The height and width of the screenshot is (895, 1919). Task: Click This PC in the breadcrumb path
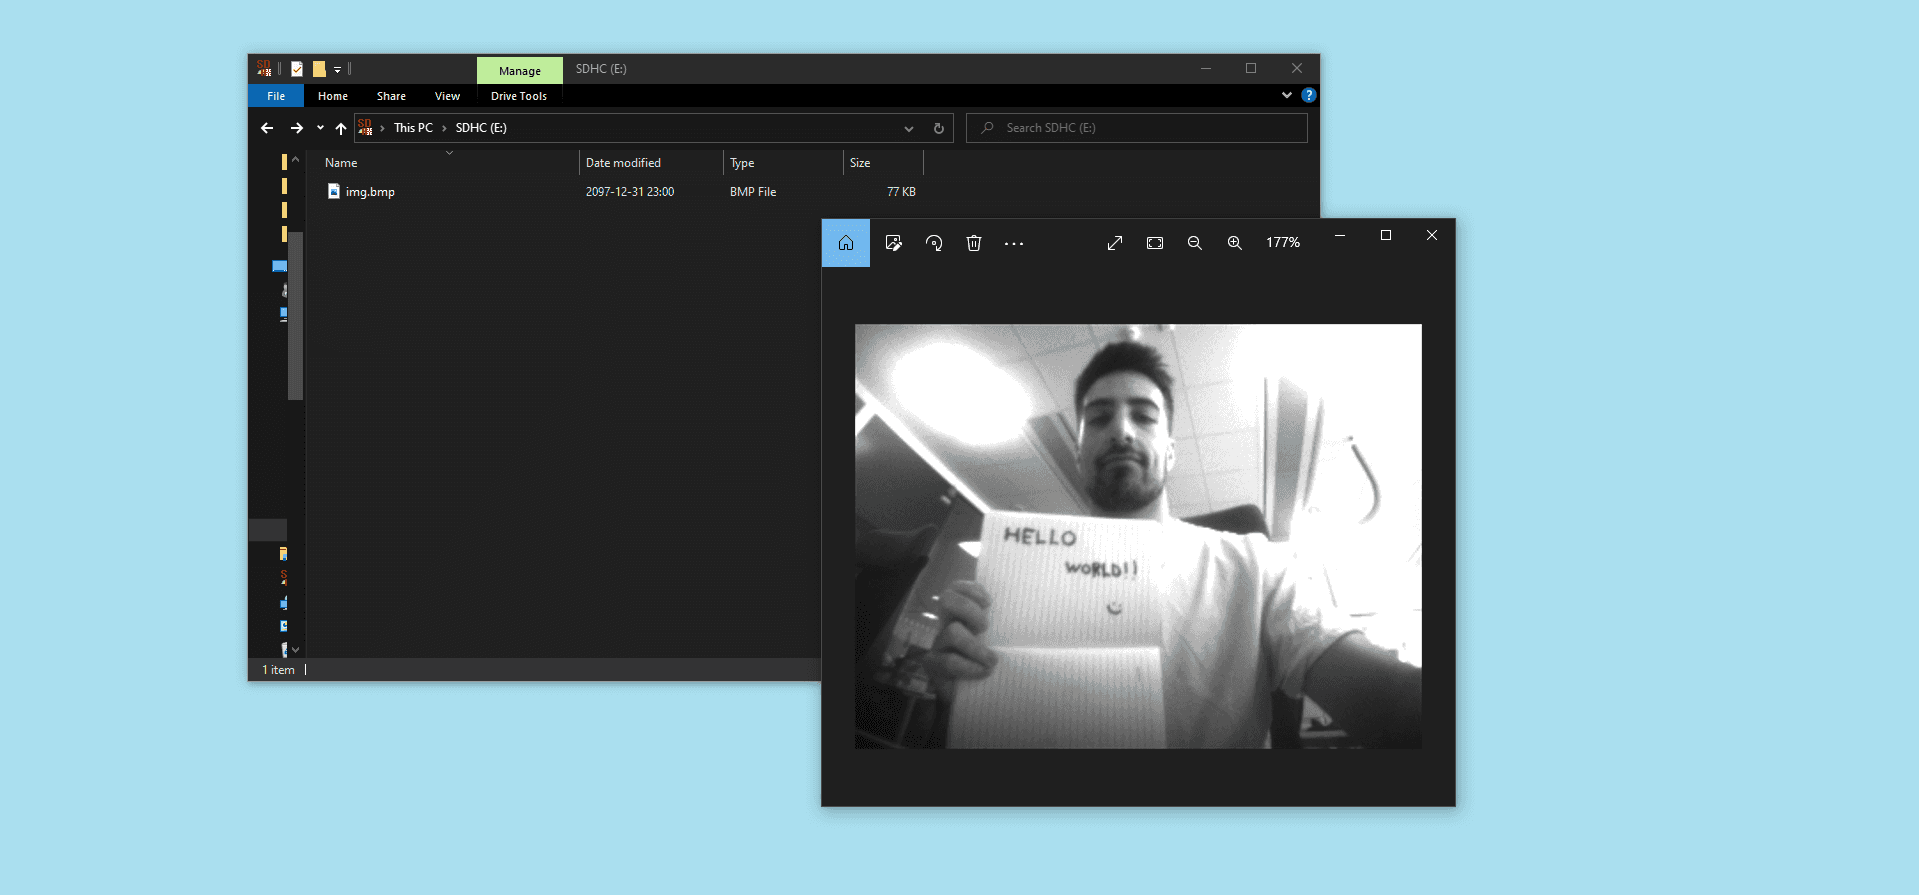click(x=413, y=128)
